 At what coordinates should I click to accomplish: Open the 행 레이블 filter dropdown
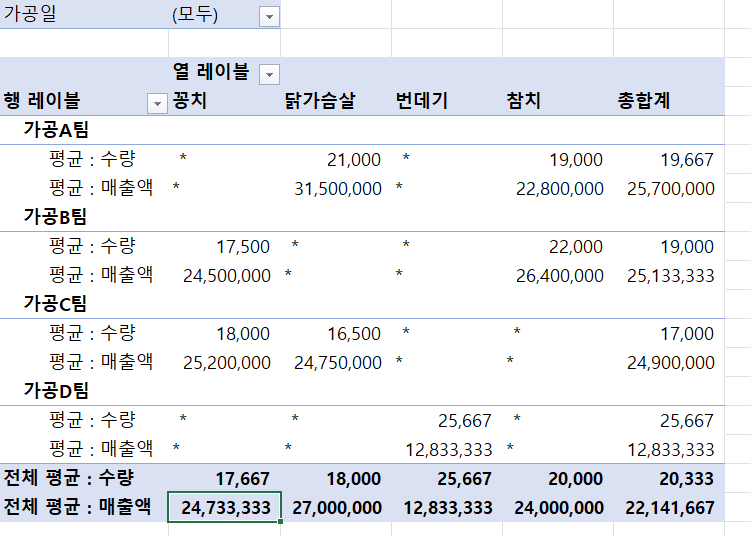coord(157,102)
